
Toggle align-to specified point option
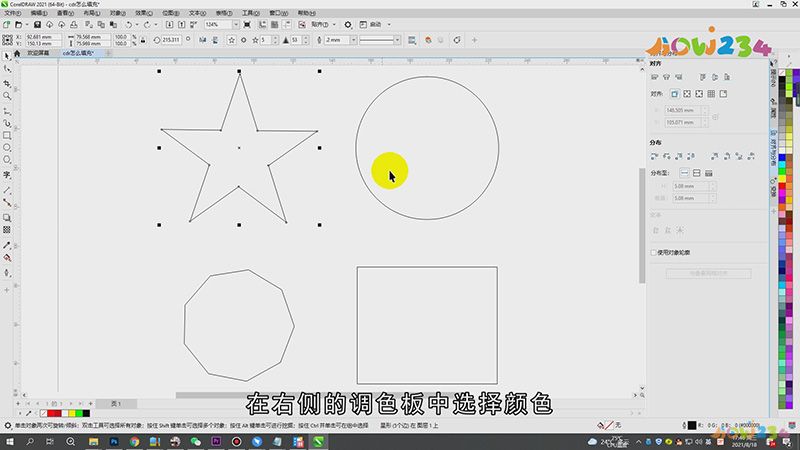(x=723, y=94)
